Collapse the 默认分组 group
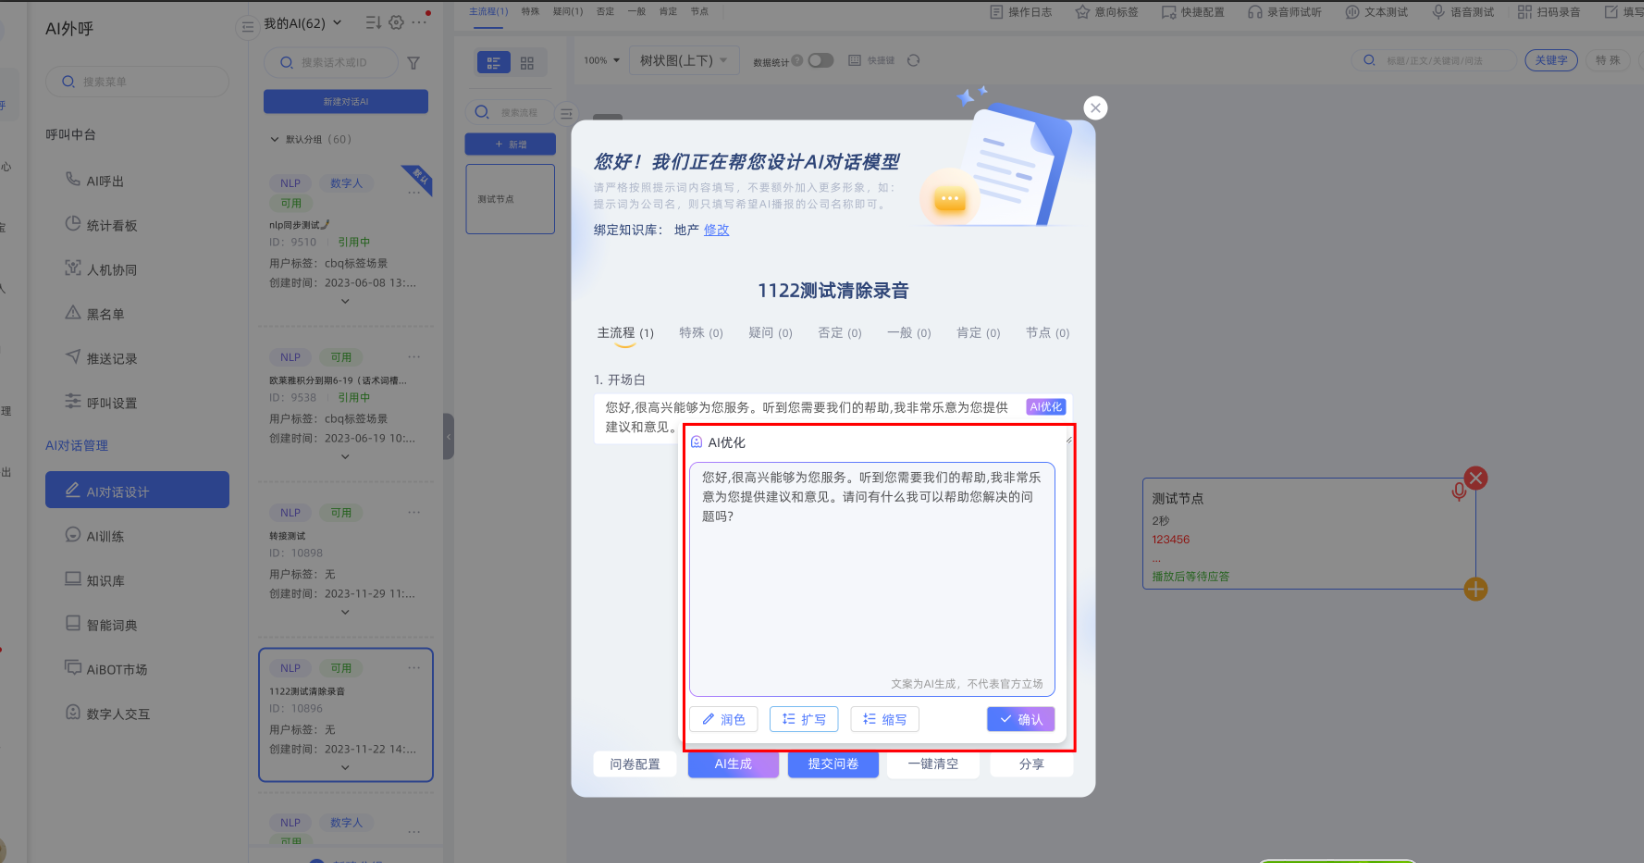1644x863 pixels. tap(275, 140)
